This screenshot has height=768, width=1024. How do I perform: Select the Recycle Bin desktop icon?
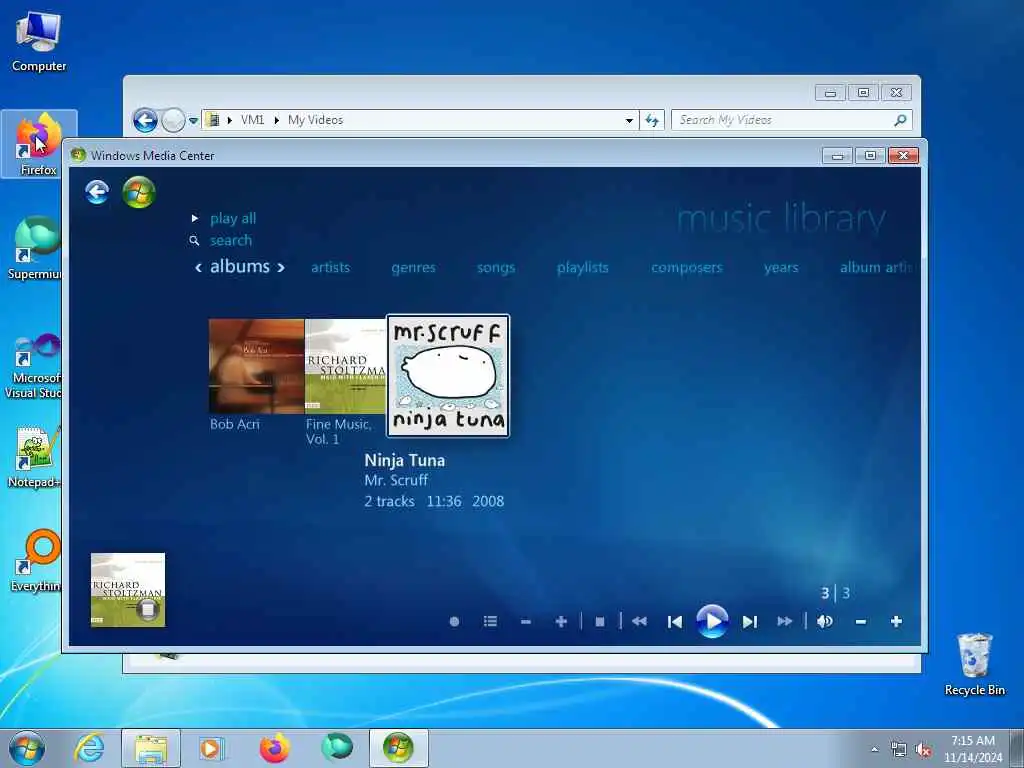[x=974, y=664]
